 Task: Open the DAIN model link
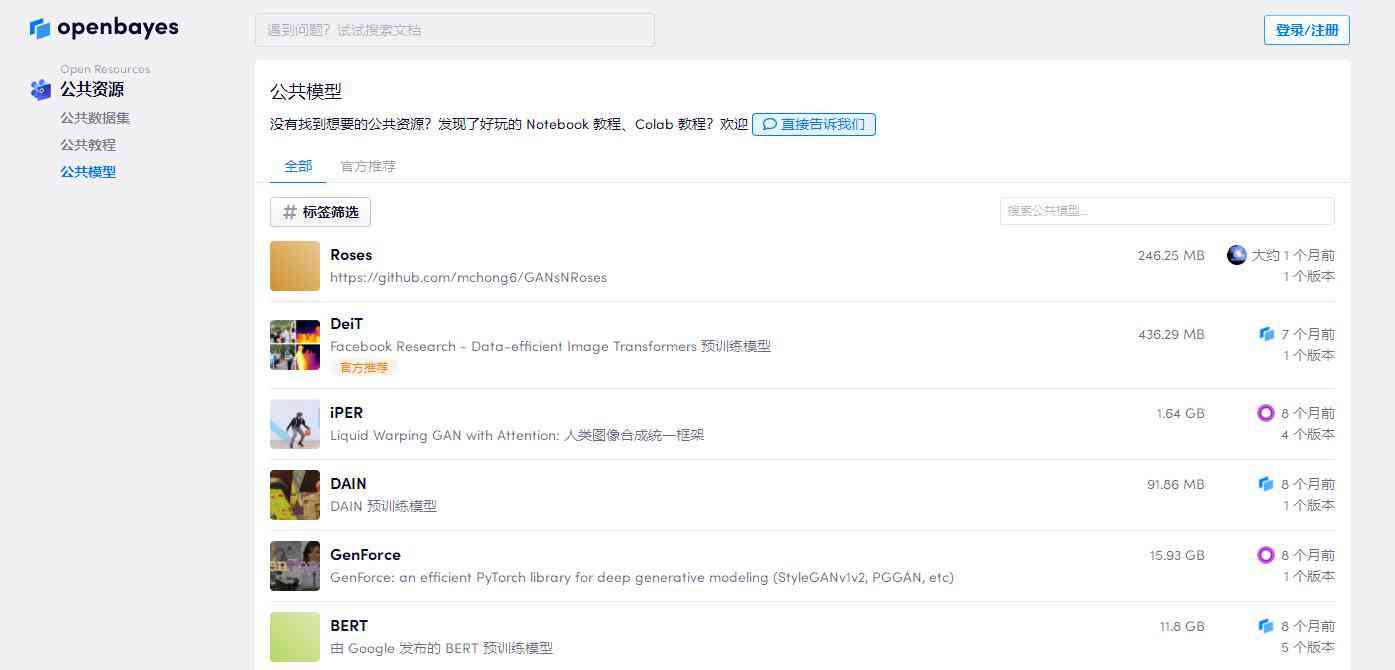pyautogui.click(x=349, y=484)
